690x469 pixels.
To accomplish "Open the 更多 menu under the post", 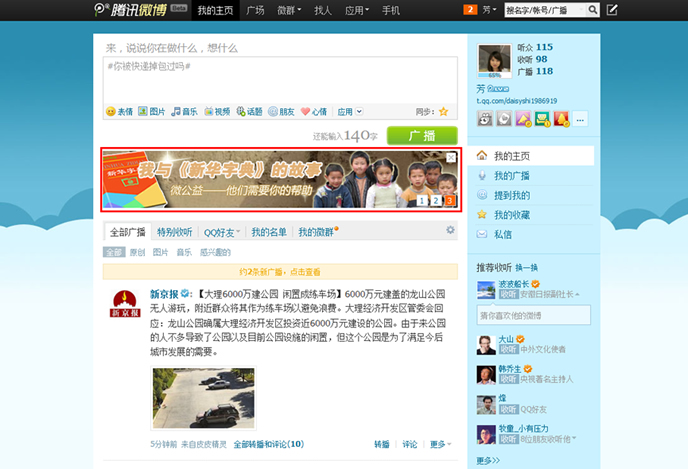I will tap(440, 443).
